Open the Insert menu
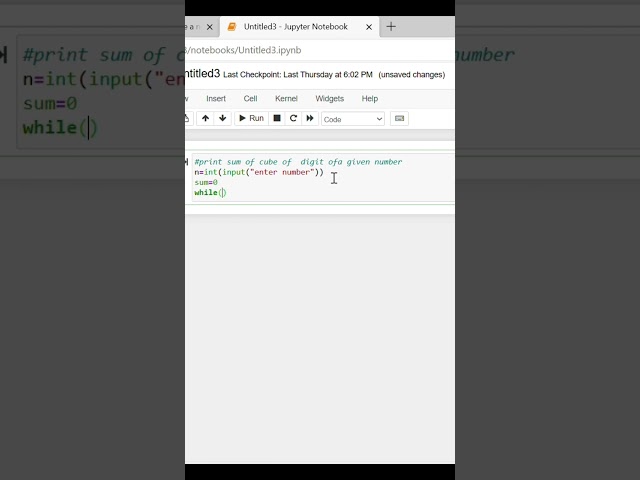This screenshot has width=640, height=480. (x=216, y=98)
